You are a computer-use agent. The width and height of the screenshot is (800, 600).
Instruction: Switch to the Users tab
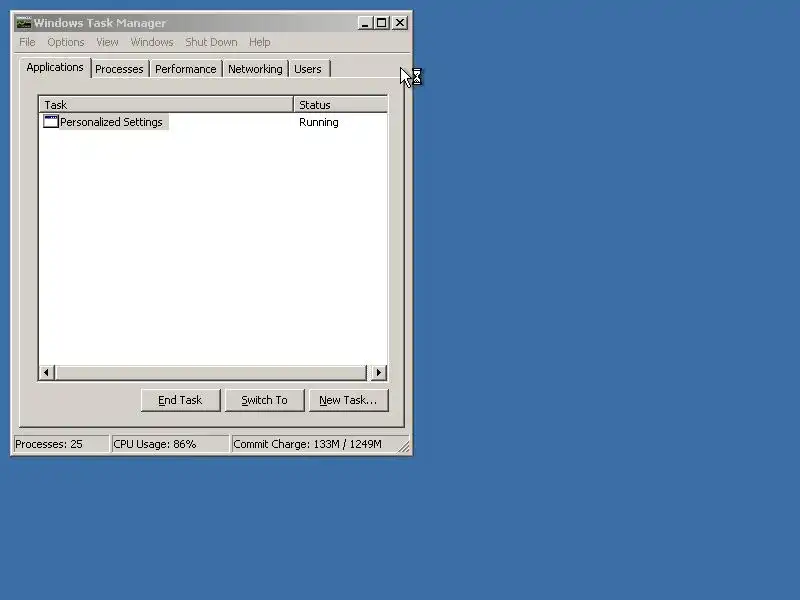308,69
